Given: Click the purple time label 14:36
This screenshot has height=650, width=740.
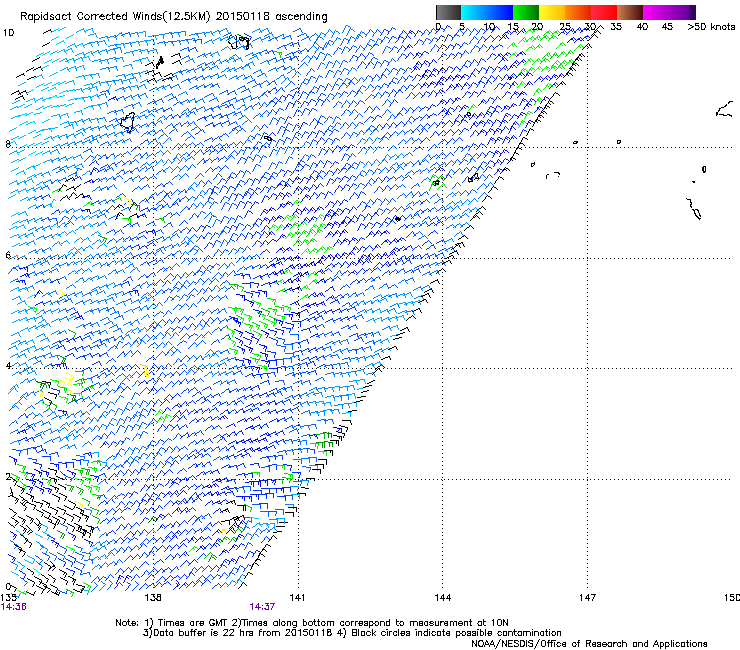Looking at the screenshot, I should click(x=13, y=607).
